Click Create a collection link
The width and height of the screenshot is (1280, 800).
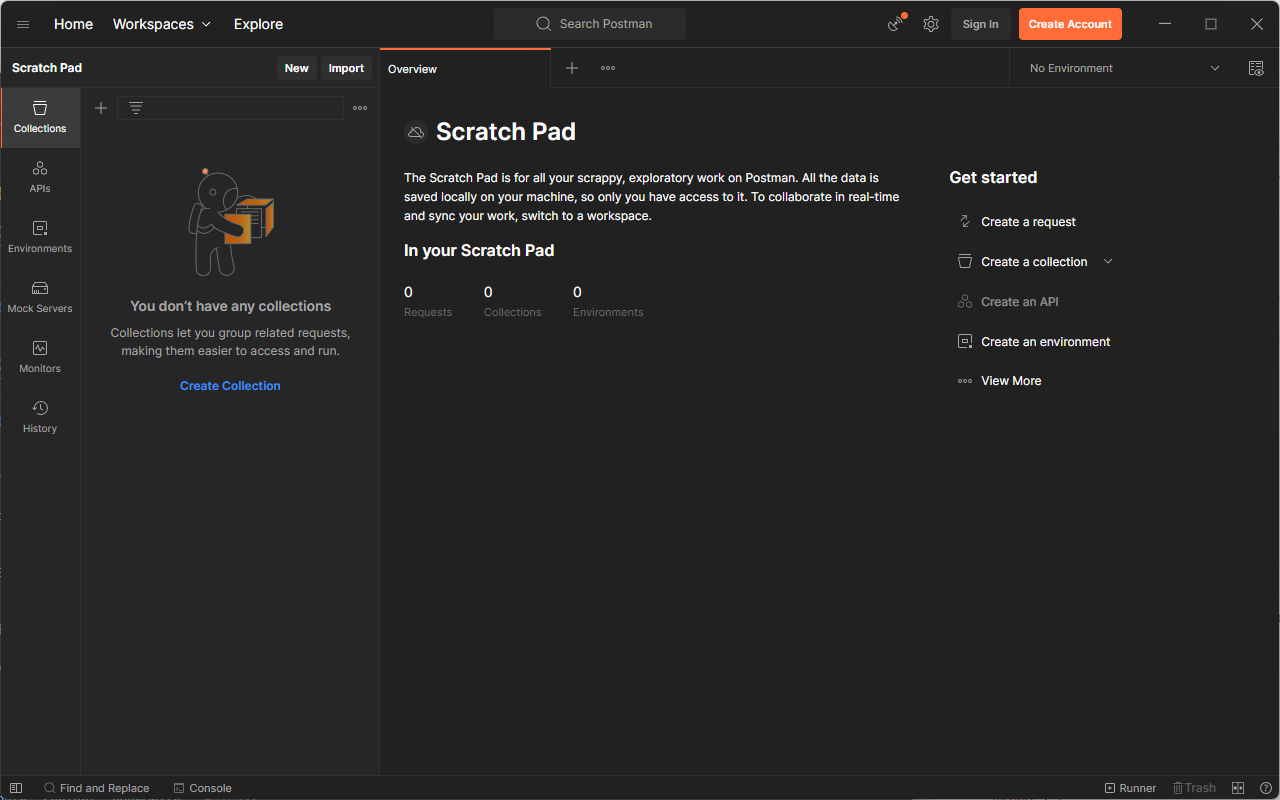click(x=1034, y=262)
